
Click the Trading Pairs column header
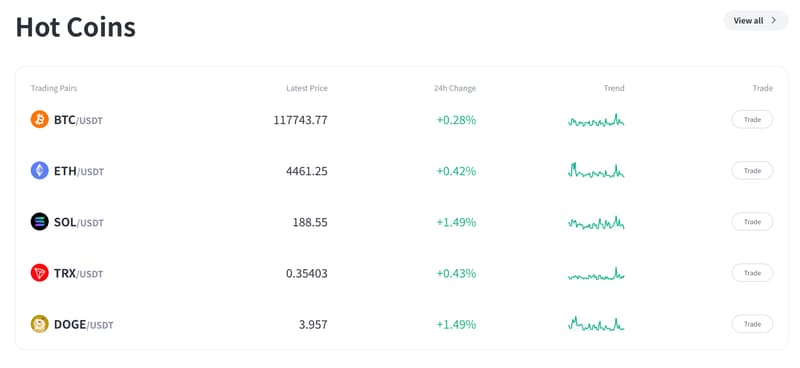coord(54,88)
